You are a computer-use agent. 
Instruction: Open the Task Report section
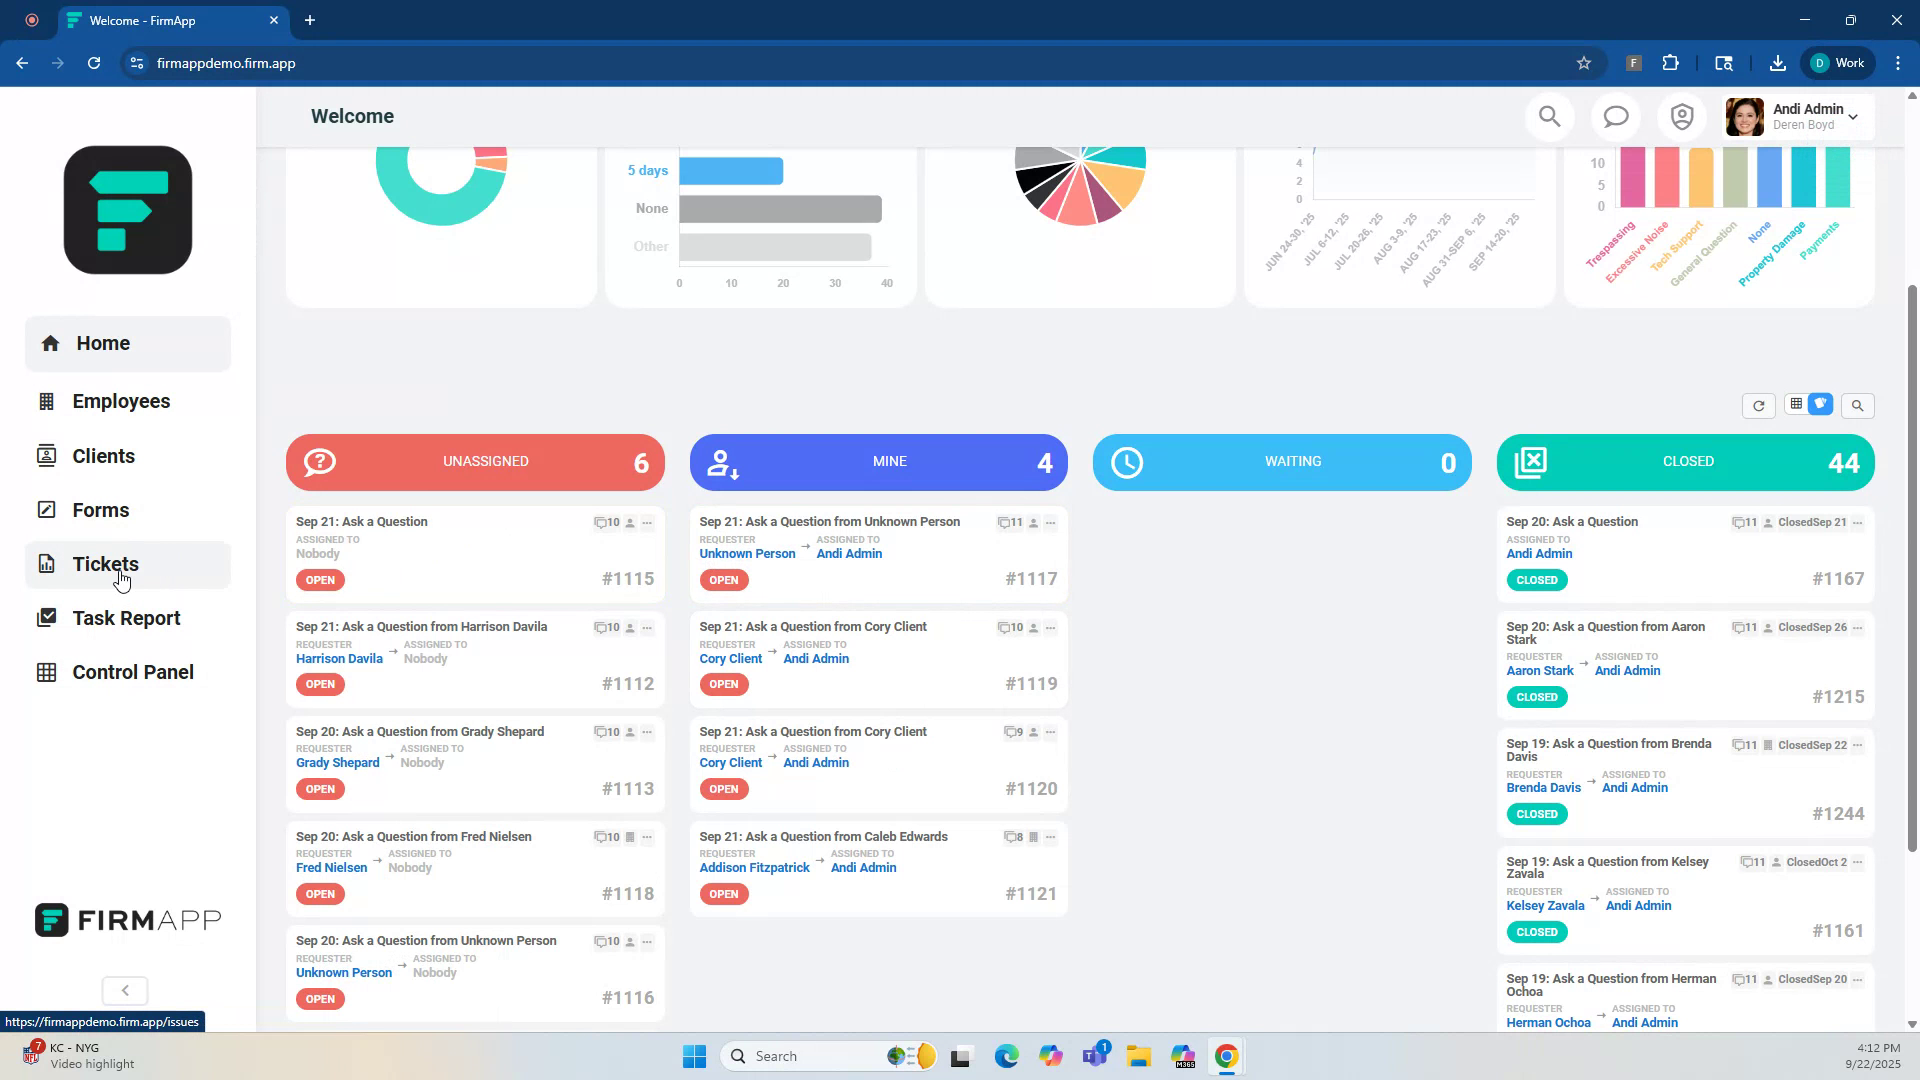click(47, 618)
